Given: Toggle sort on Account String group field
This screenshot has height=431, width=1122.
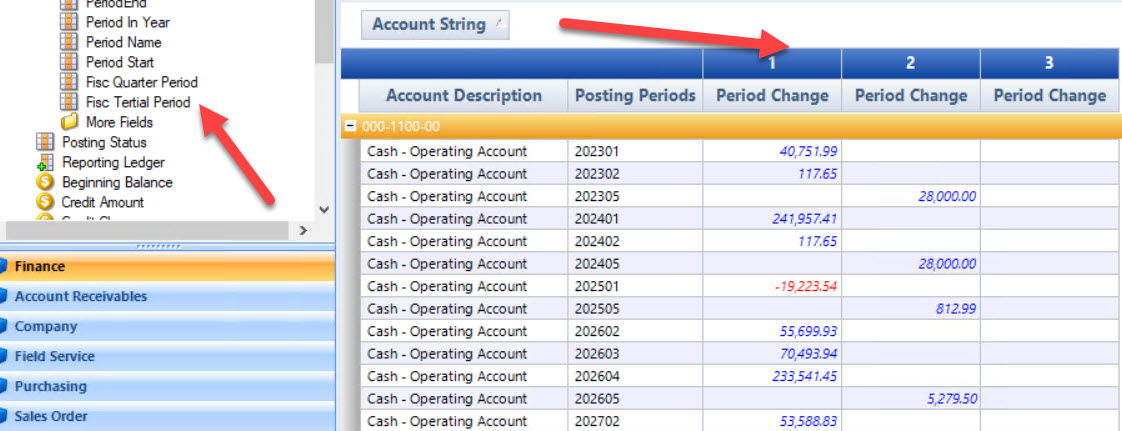Looking at the screenshot, I should click(435, 24).
